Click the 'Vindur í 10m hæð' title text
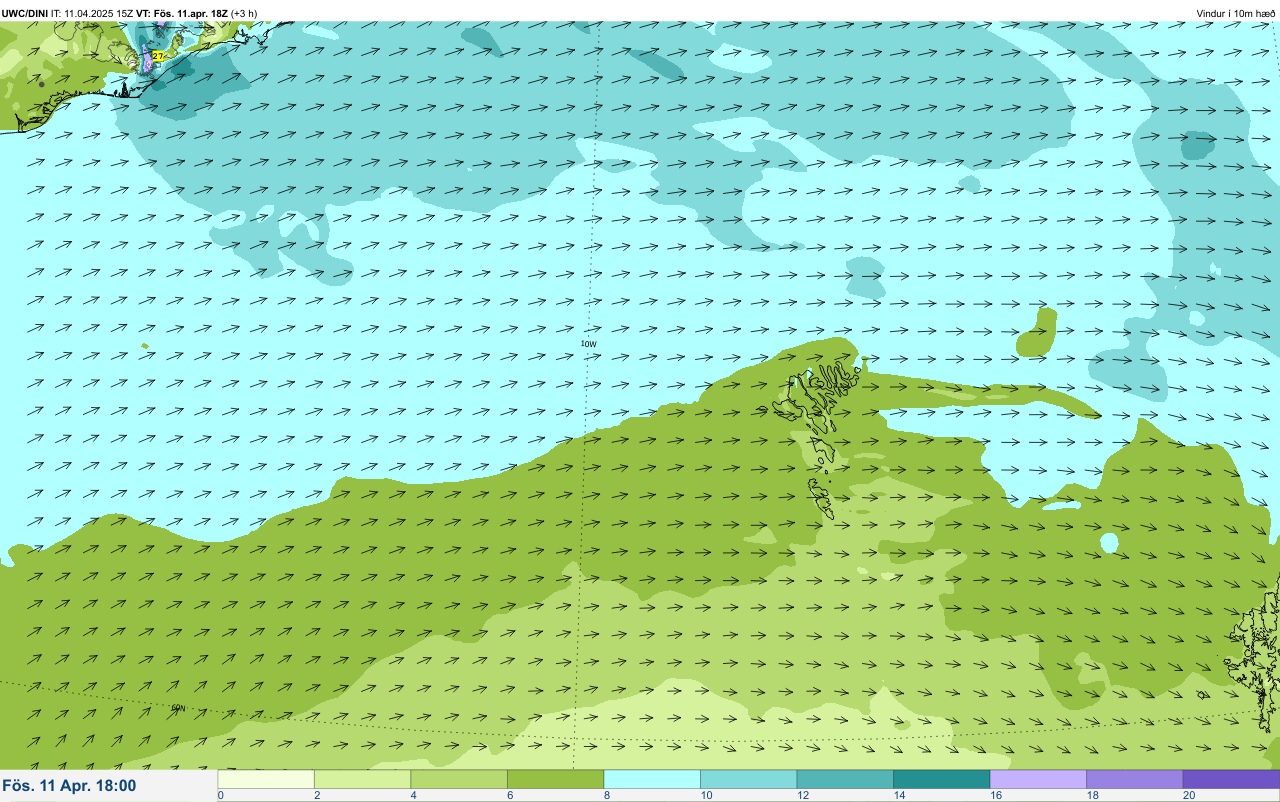1280x802 pixels. (1236, 13)
